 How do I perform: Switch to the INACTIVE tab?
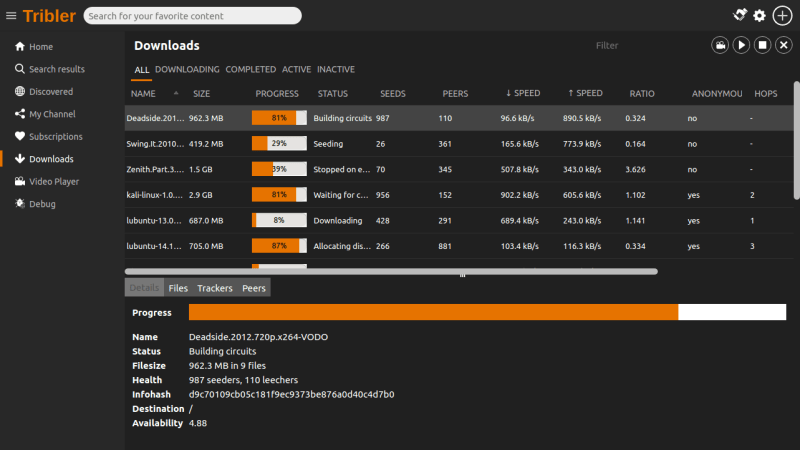click(336, 69)
